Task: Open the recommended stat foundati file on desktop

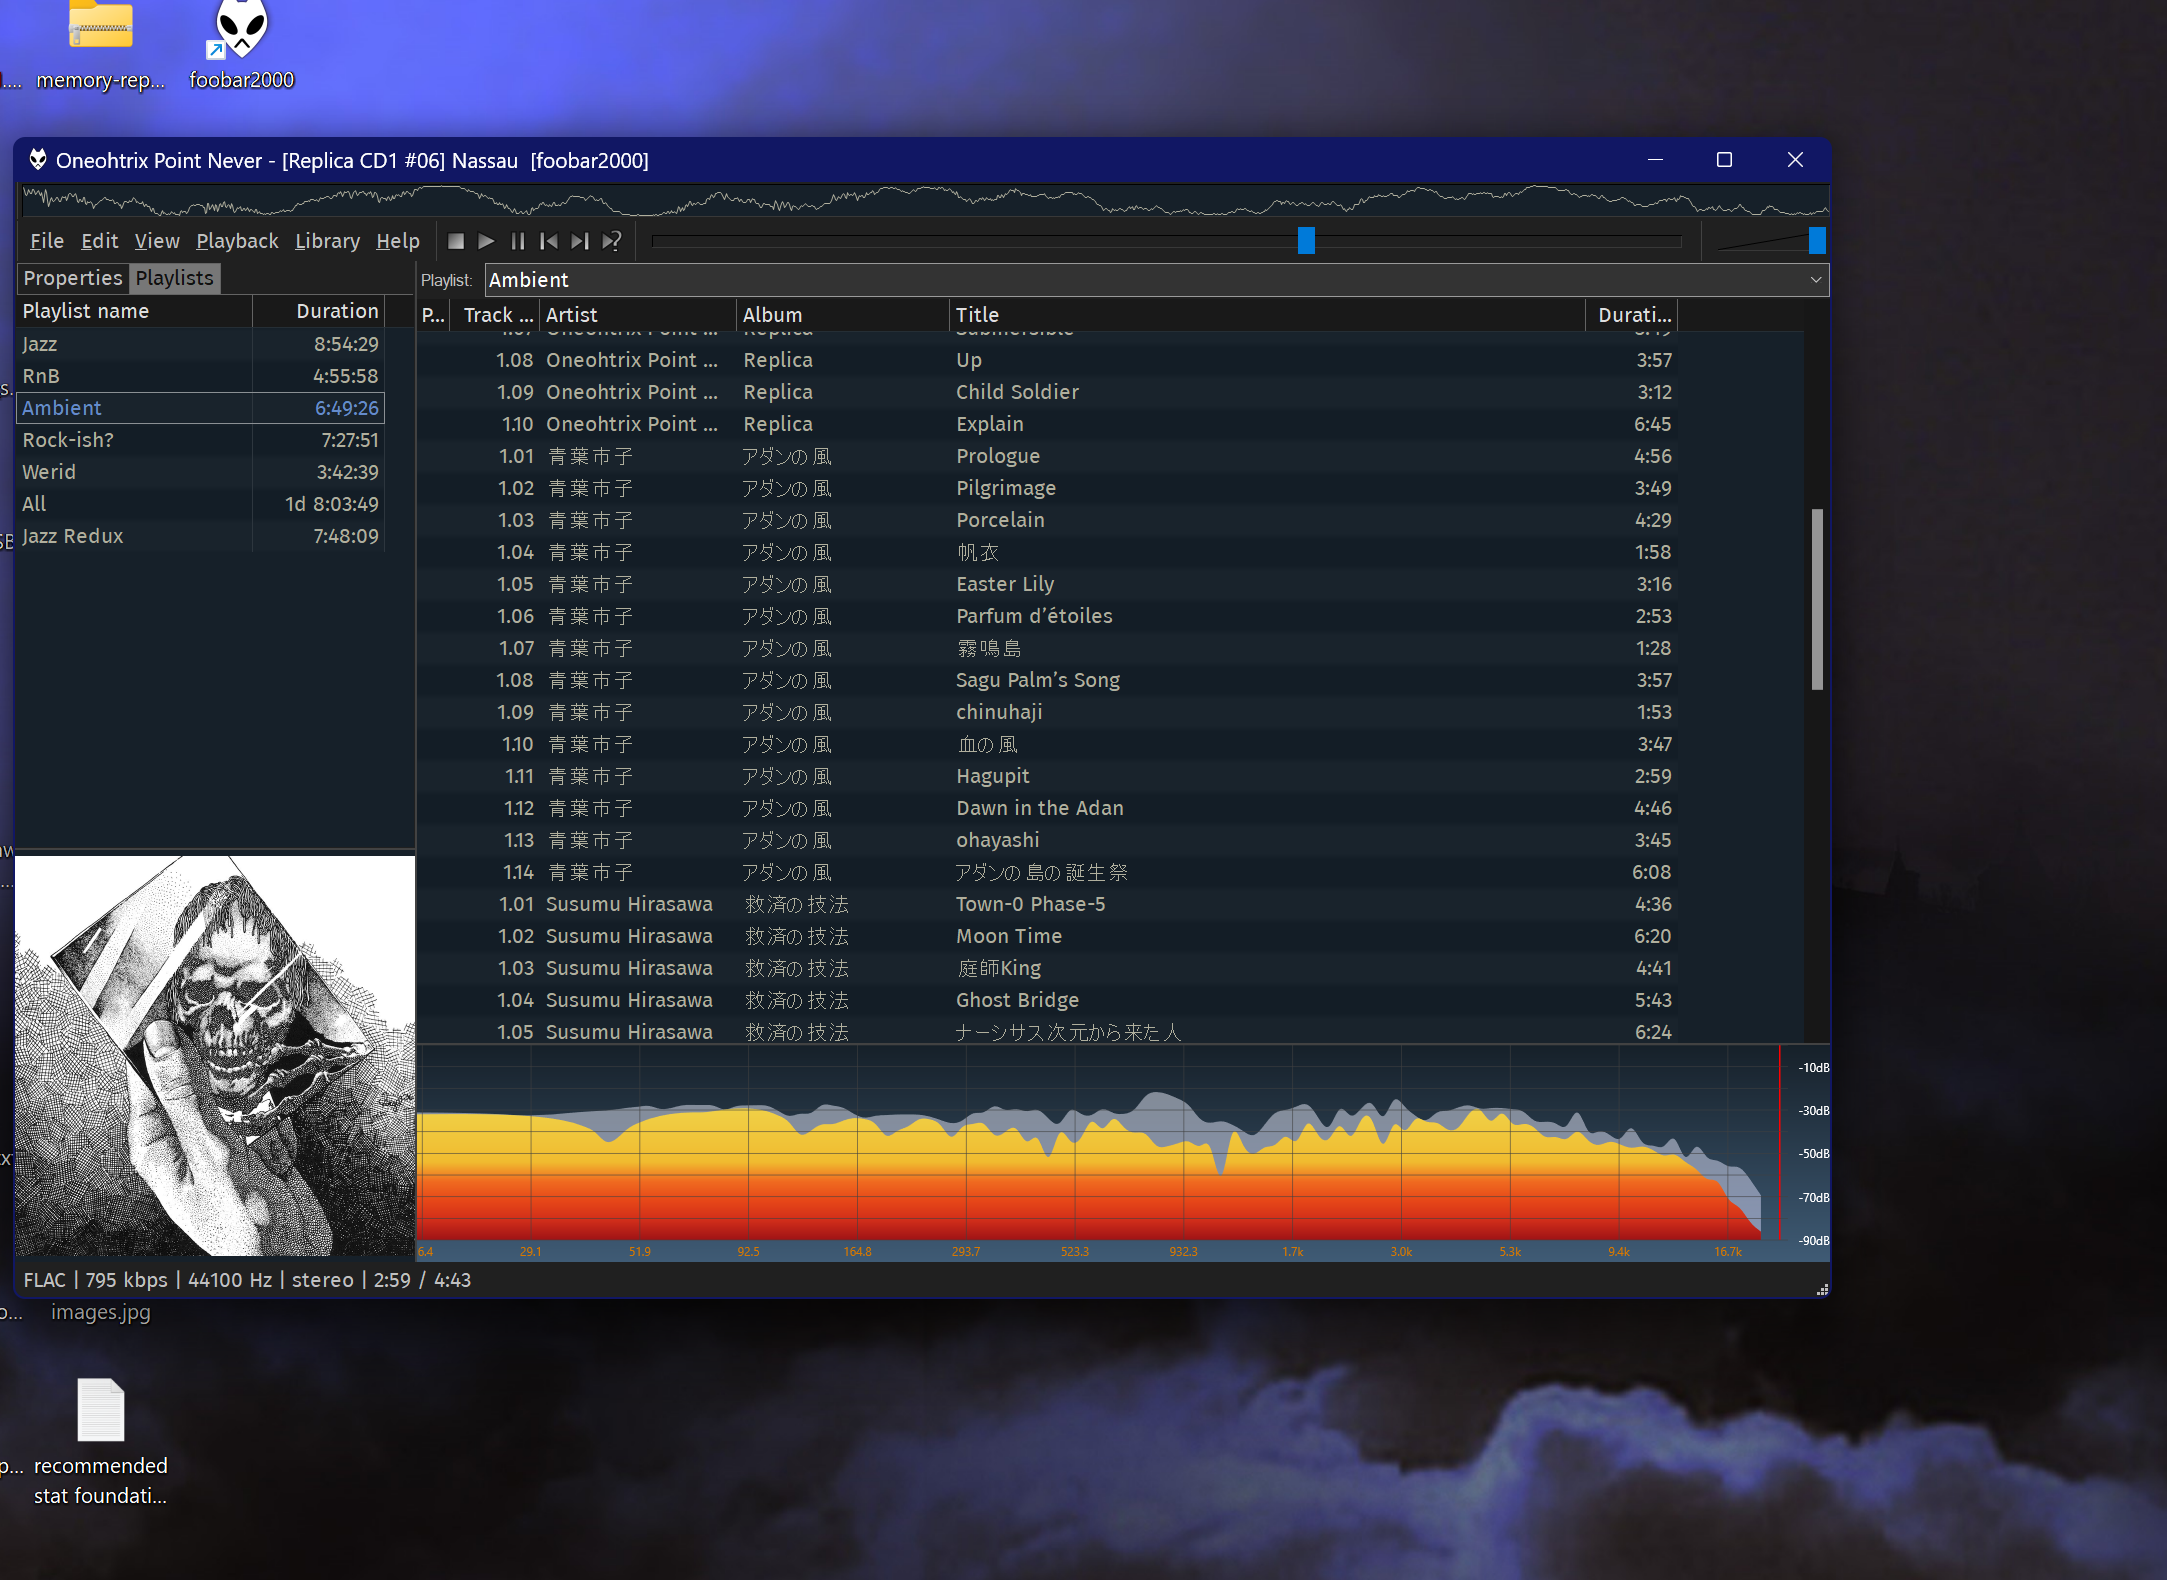Action: pyautogui.click(x=100, y=1442)
